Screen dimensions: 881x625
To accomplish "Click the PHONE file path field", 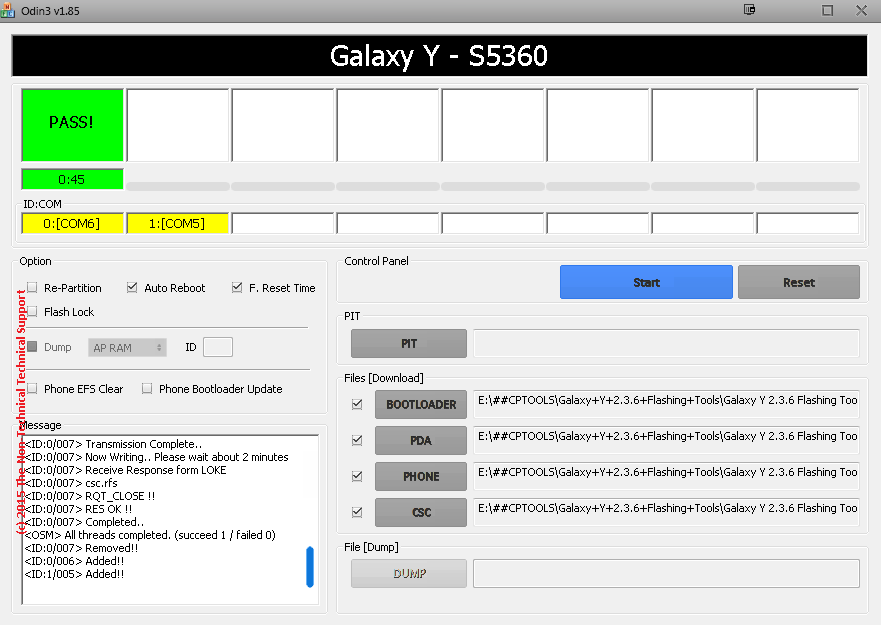I will (x=666, y=476).
